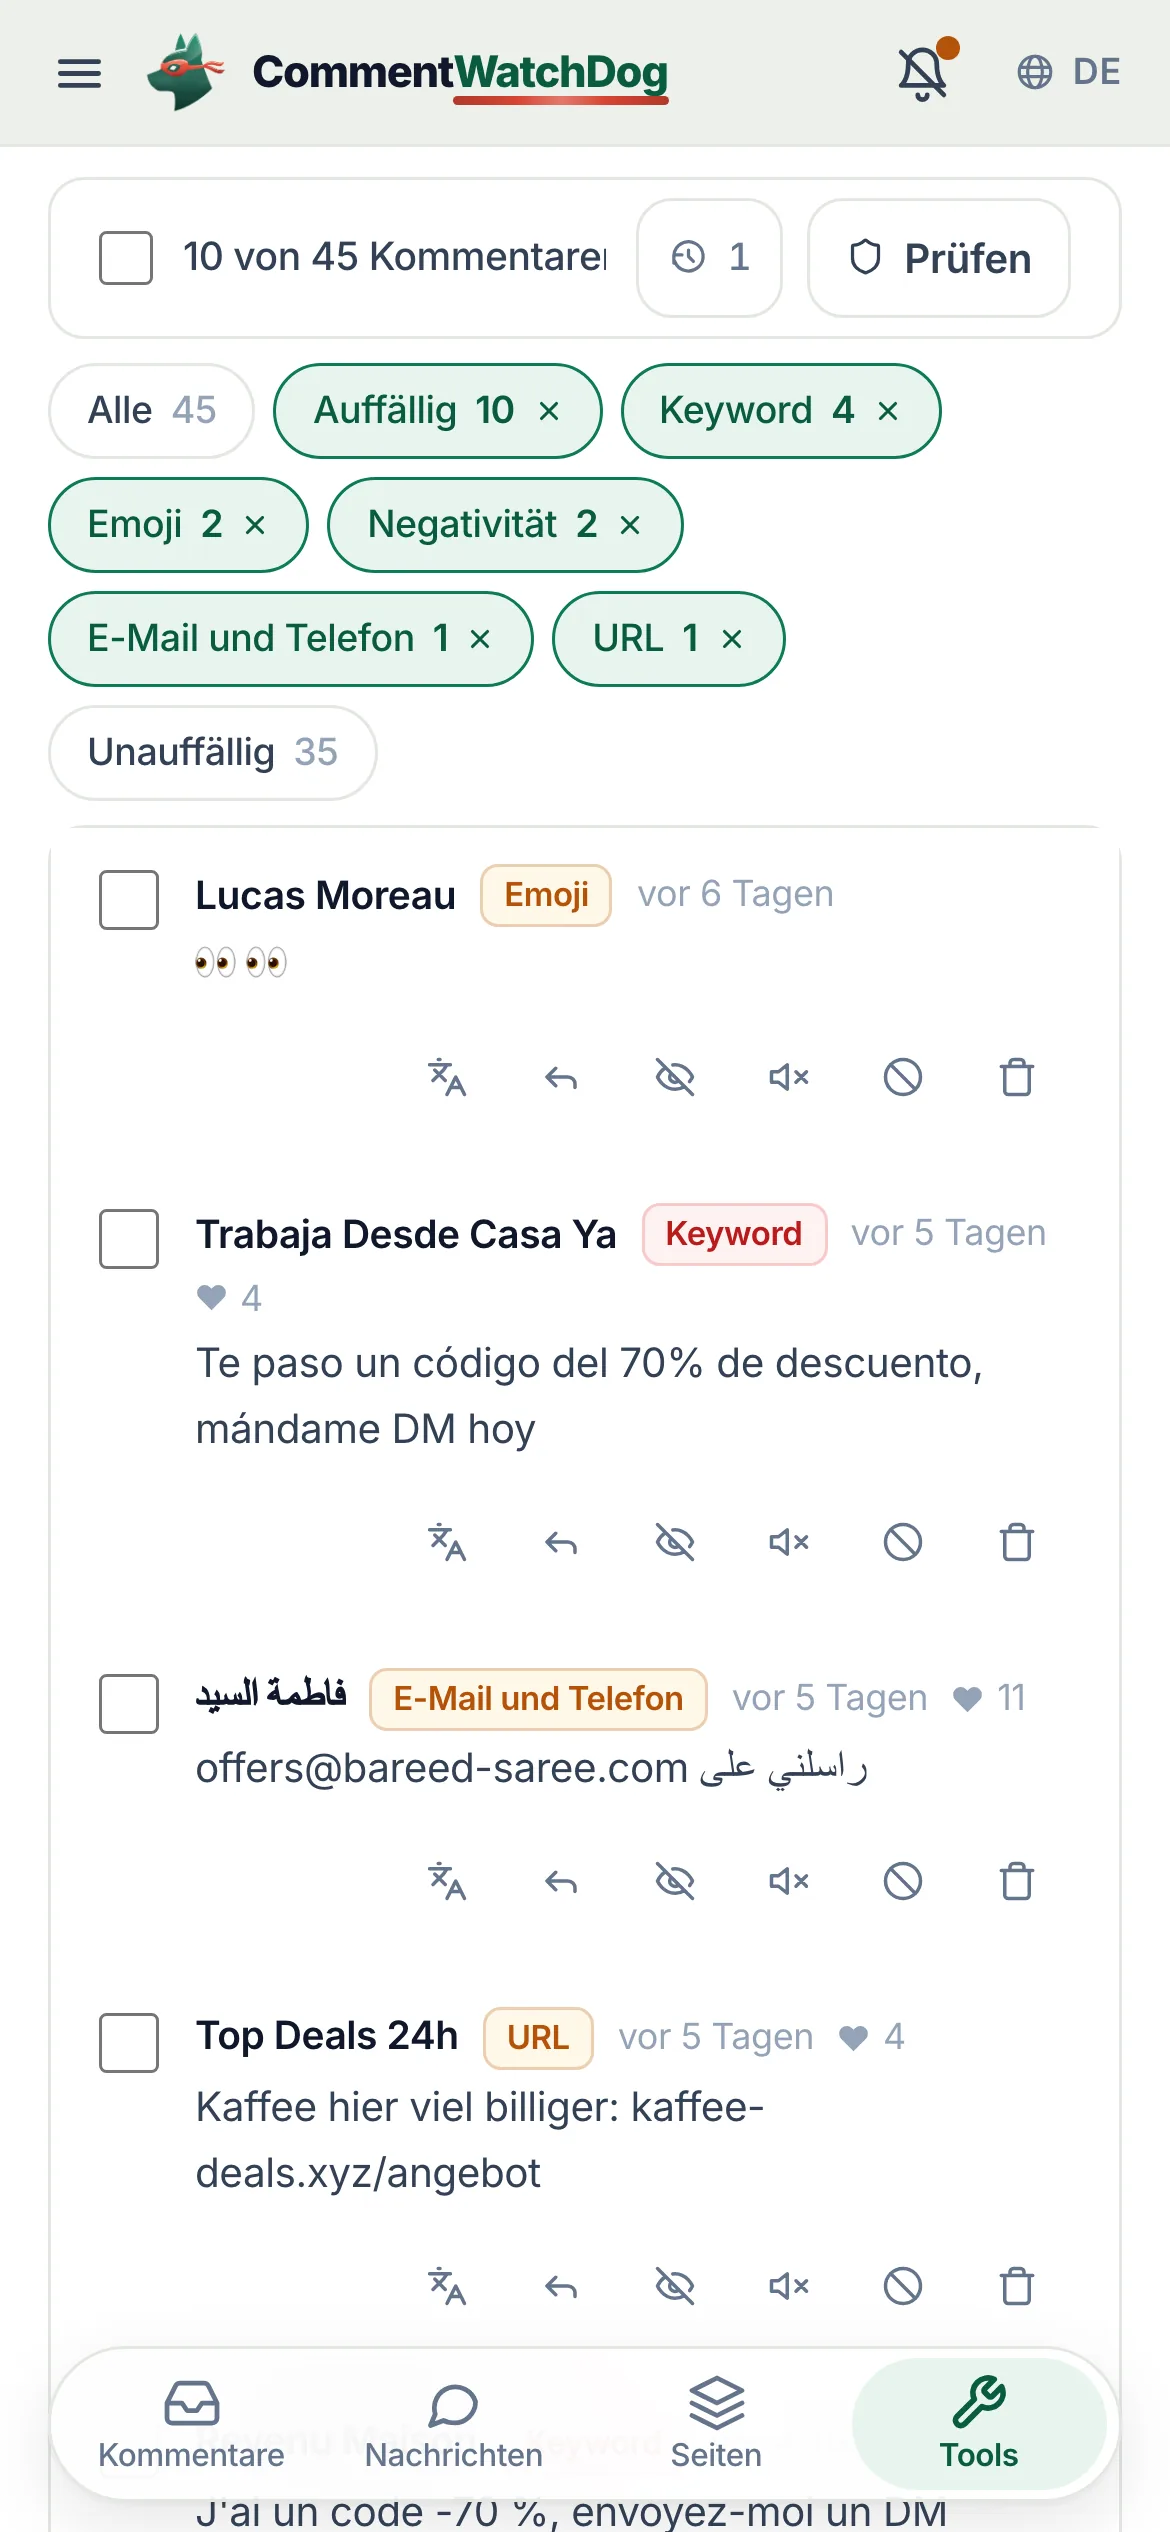Hide the Trabaja Desde Casa Ya comment
The height and width of the screenshot is (2532, 1170).
[675, 1542]
